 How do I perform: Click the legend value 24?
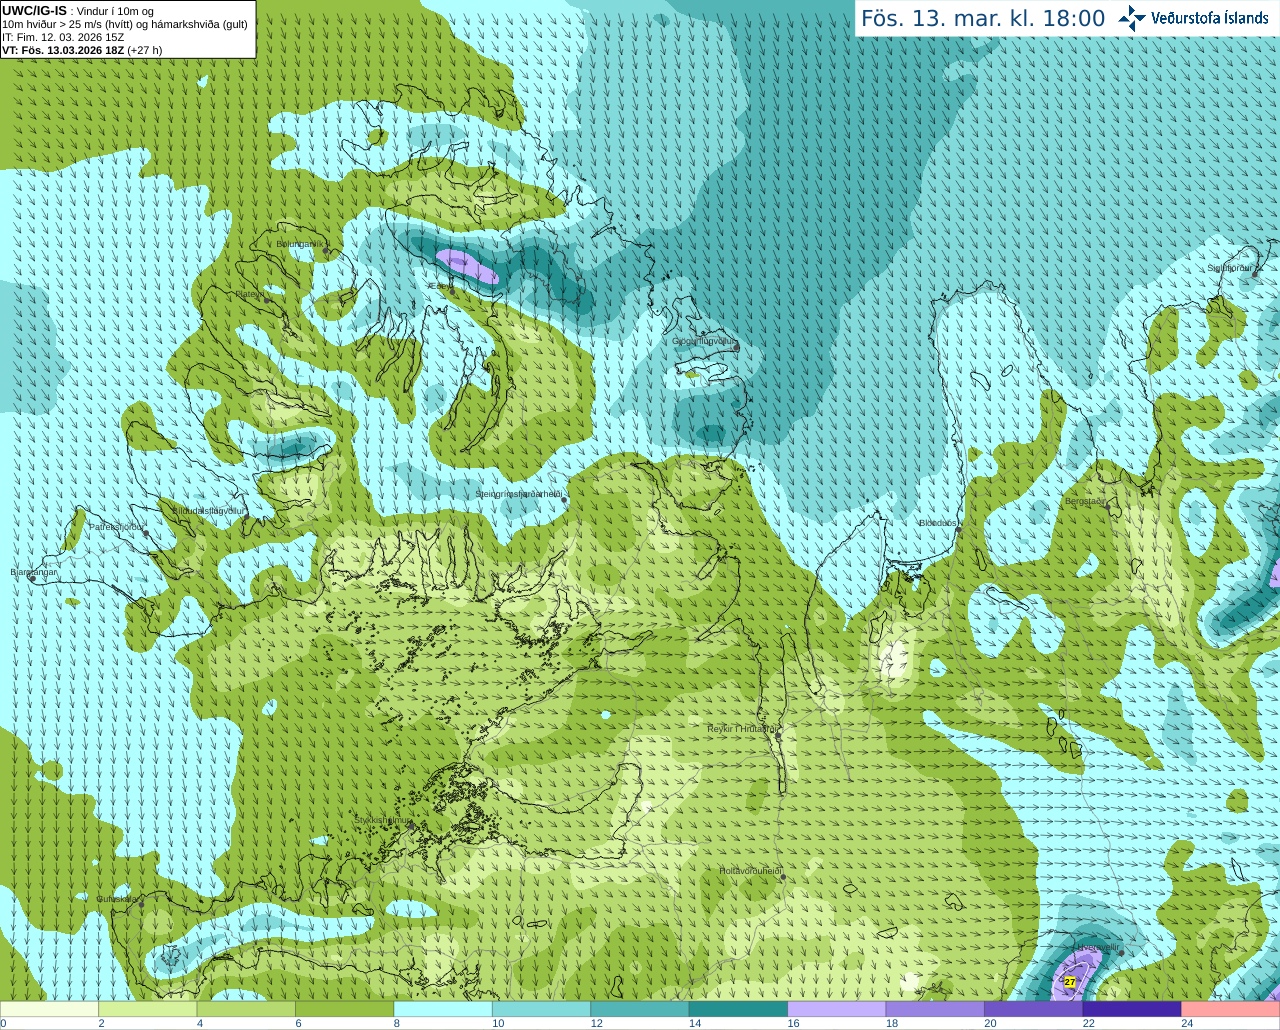pyautogui.click(x=1187, y=1023)
